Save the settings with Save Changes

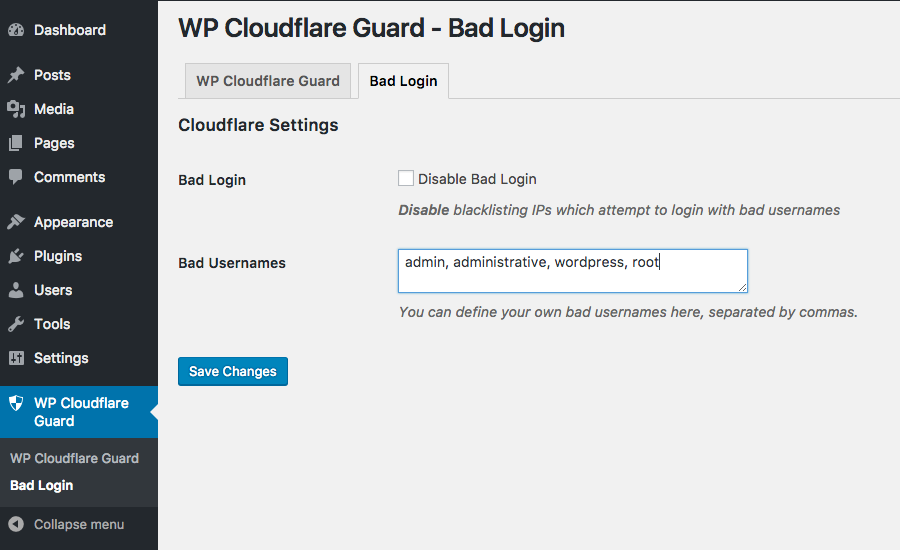(x=232, y=371)
